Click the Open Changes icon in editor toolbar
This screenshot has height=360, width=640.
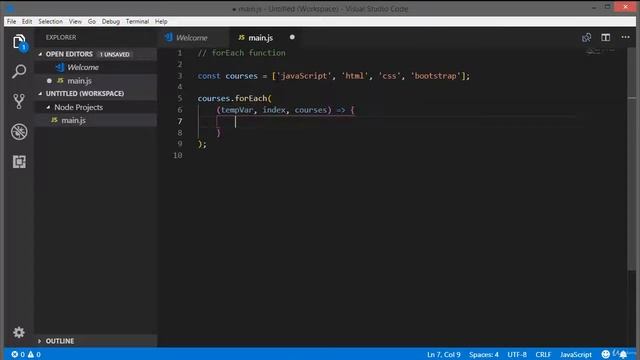pyautogui.click(x=586, y=38)
